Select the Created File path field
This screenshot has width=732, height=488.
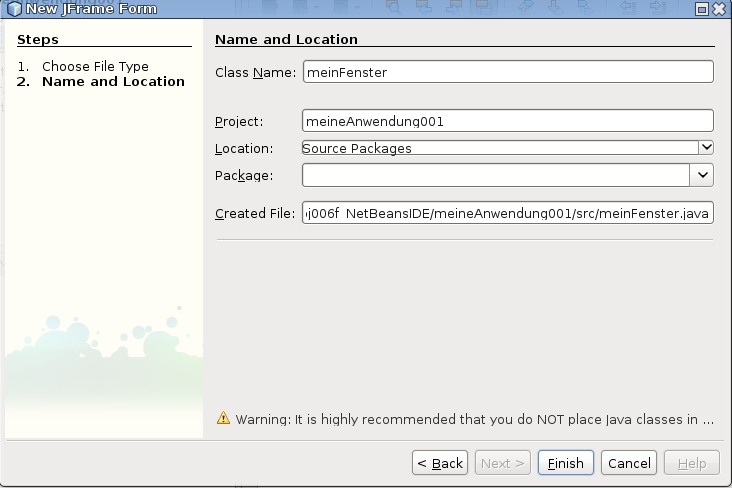coord(507,214)
